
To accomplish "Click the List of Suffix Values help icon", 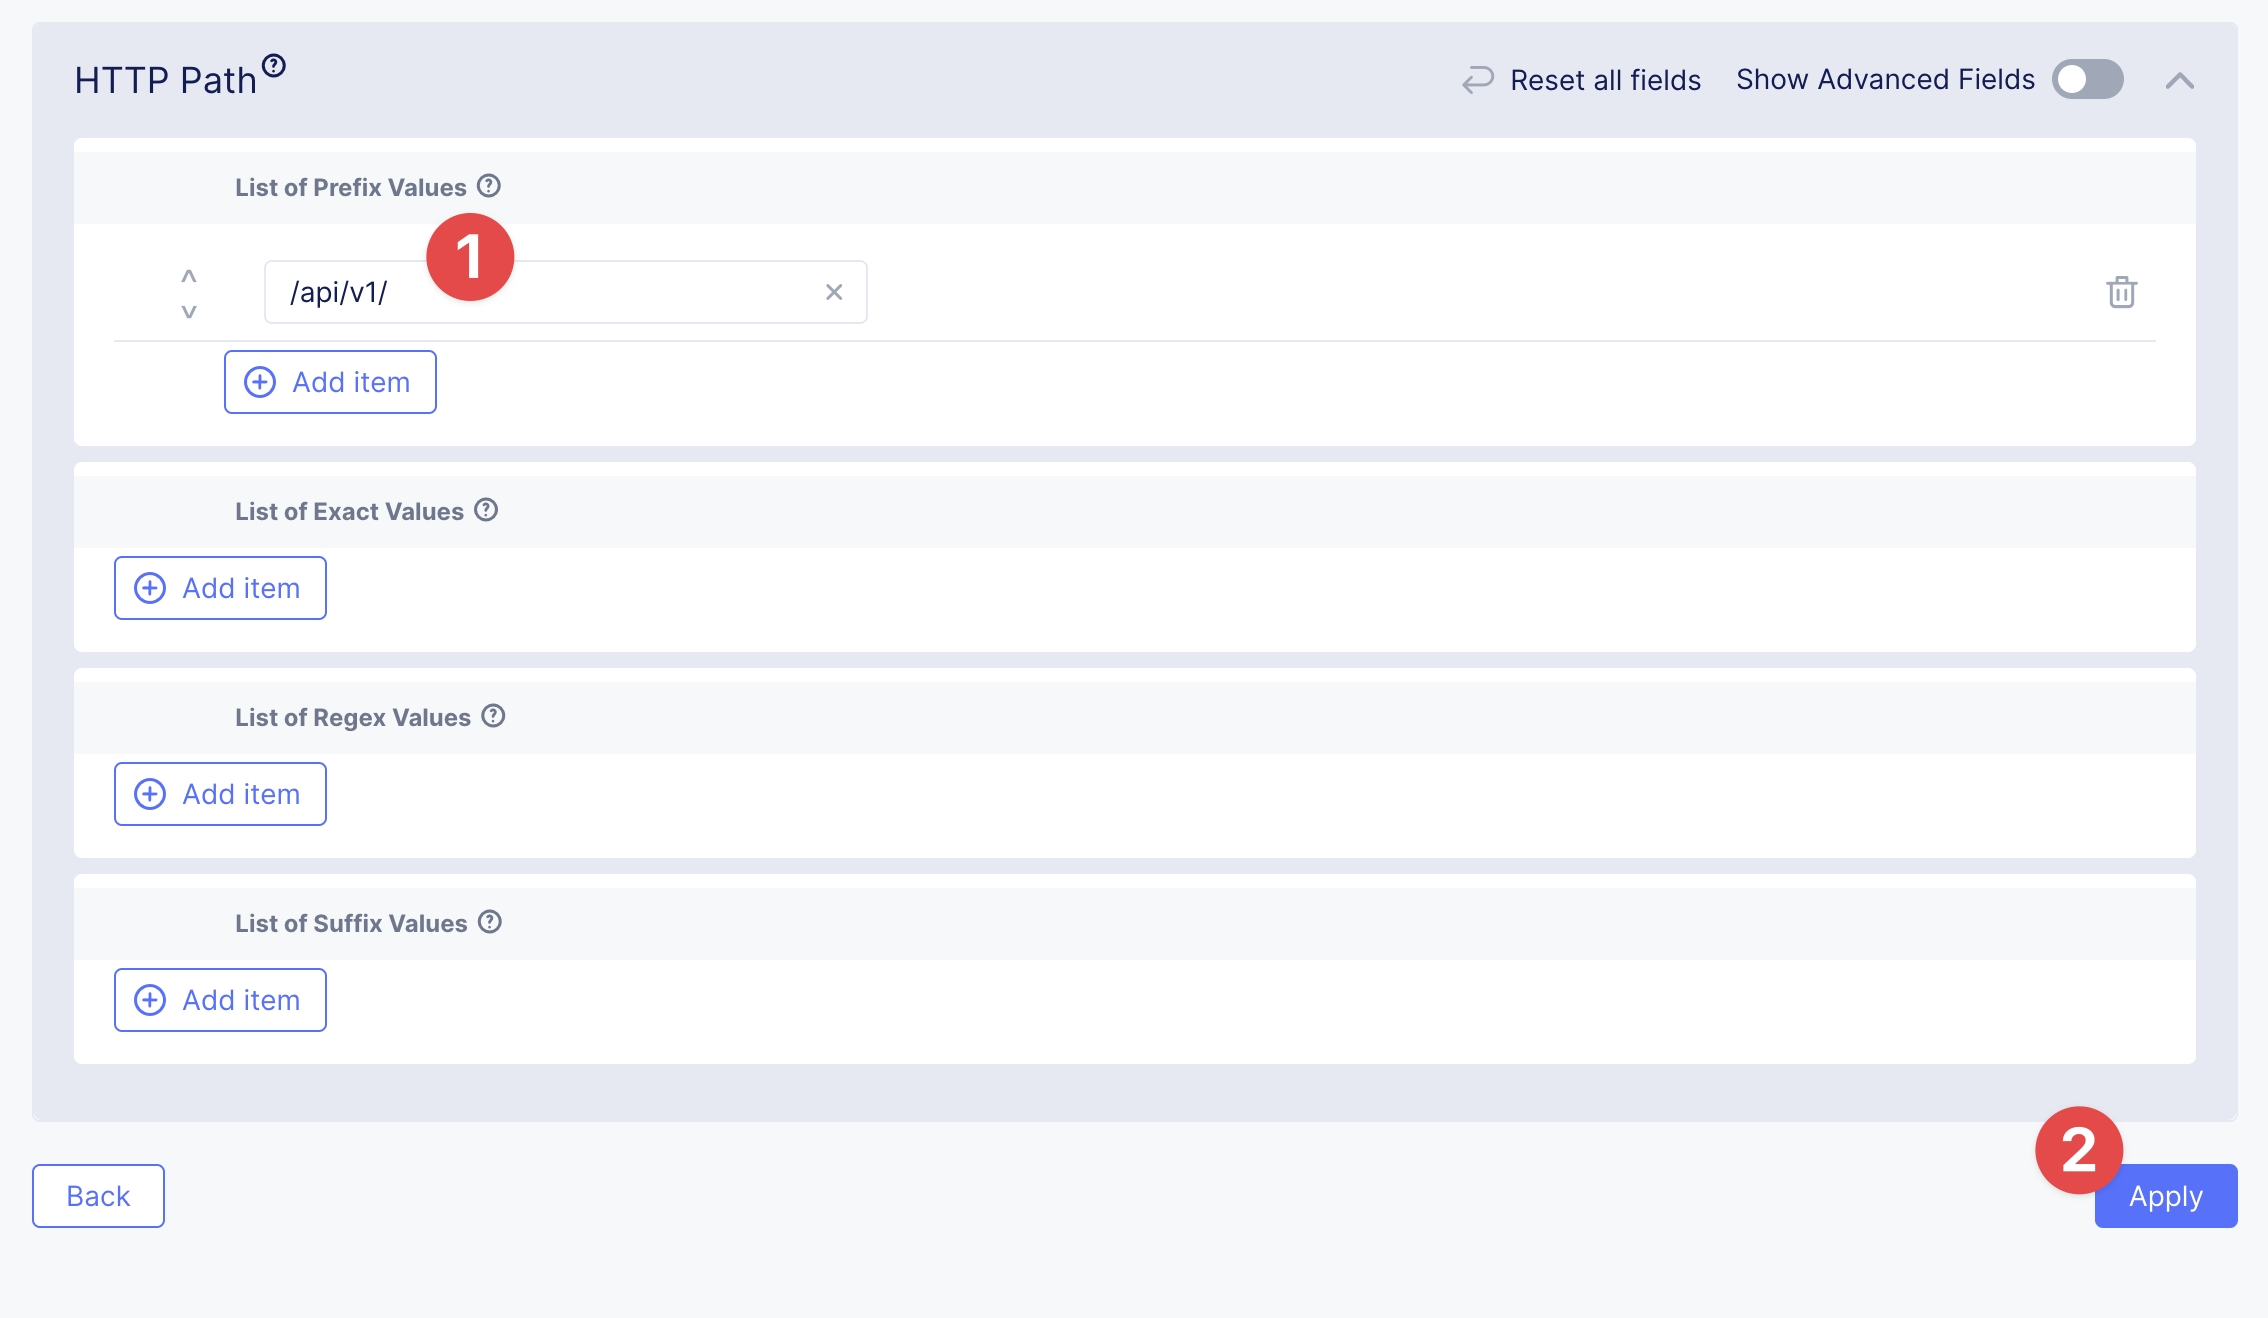I will 490,922.
